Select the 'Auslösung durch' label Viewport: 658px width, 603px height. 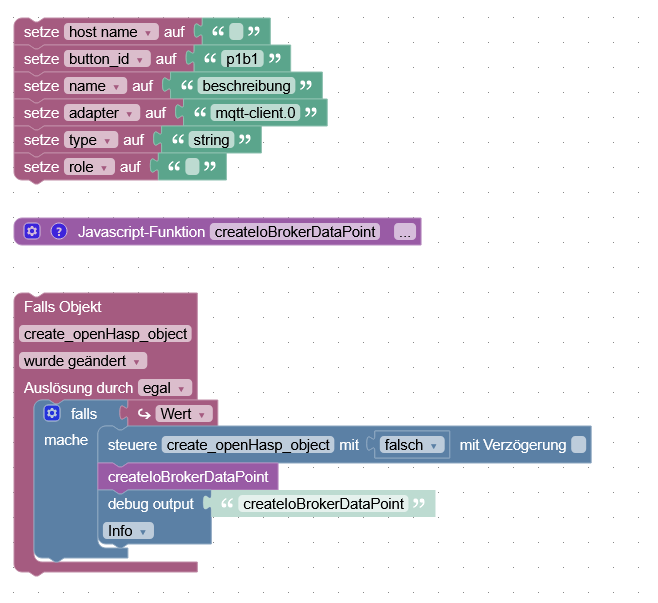coord(78,388)
